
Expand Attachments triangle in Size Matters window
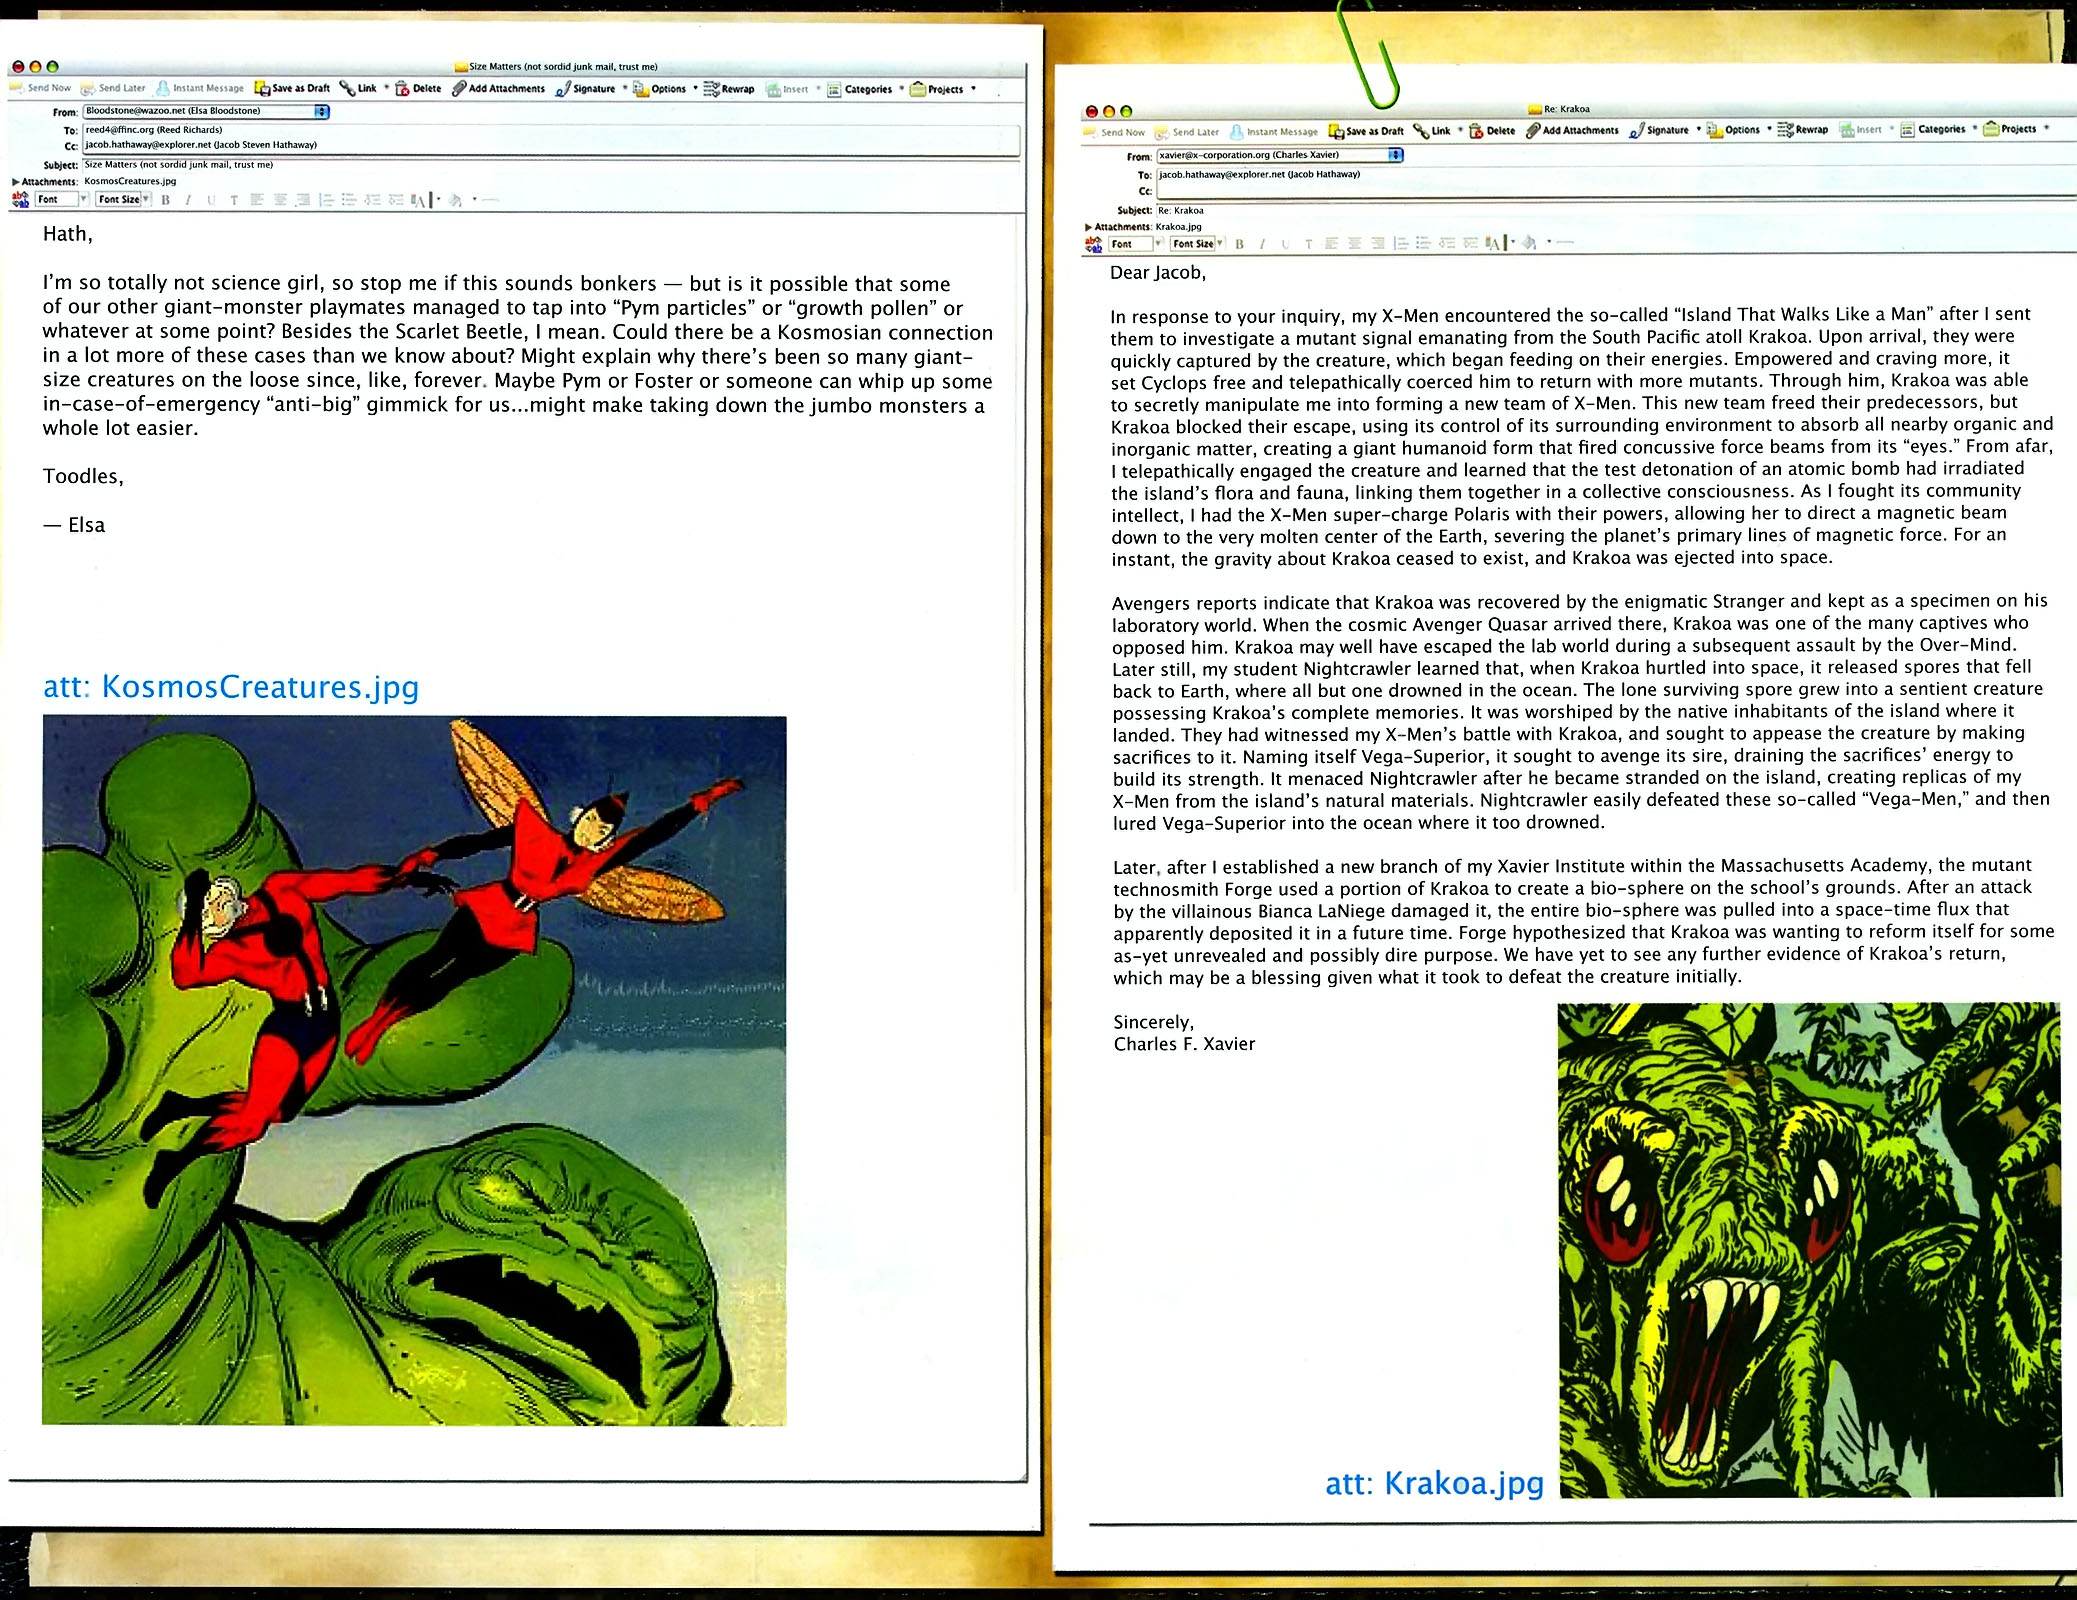[15, 182]
